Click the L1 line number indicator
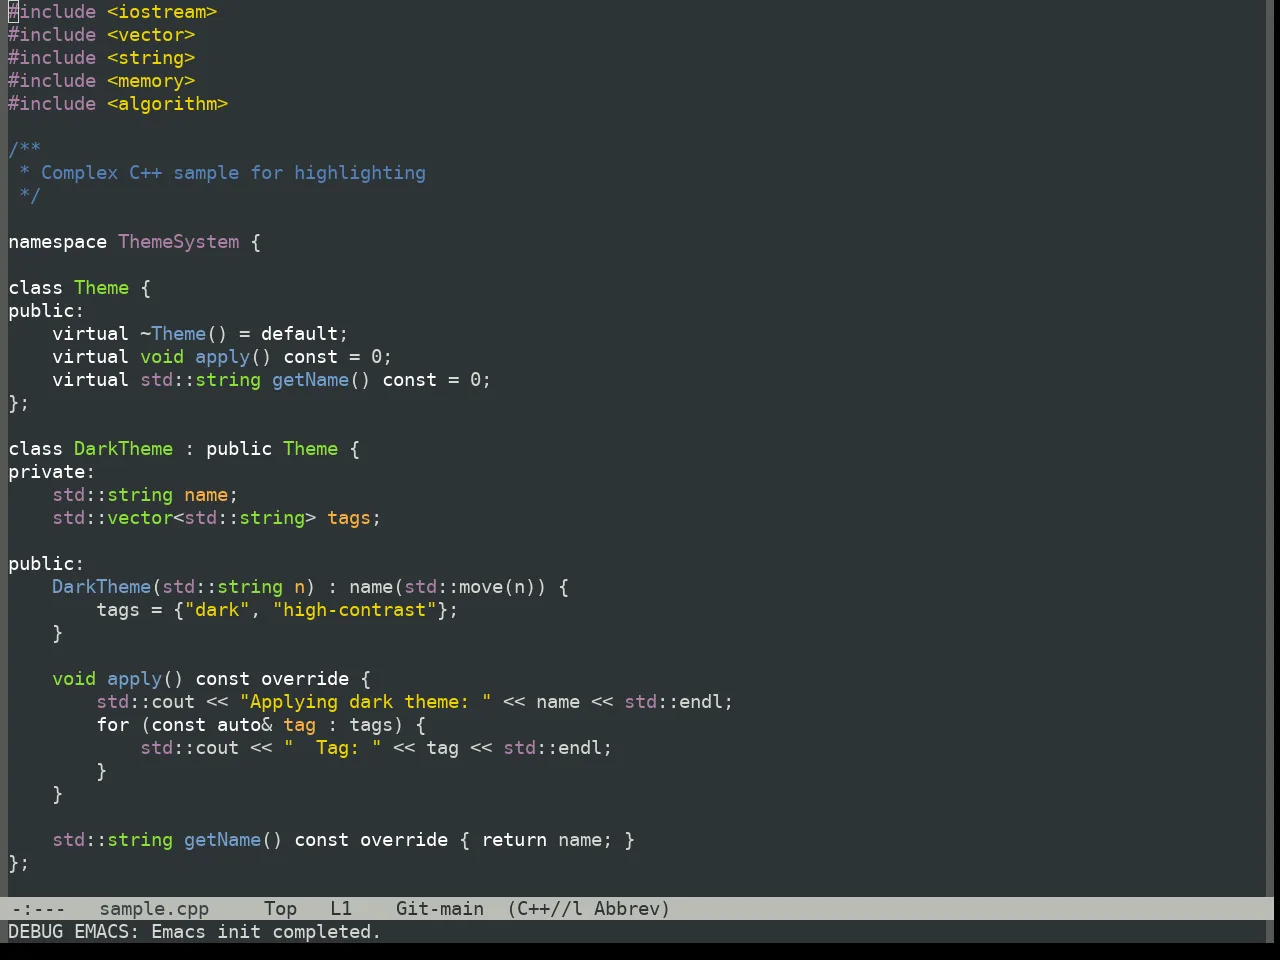Image resolution: width=1280 pixels, height=960 pixels. [341, 909]
